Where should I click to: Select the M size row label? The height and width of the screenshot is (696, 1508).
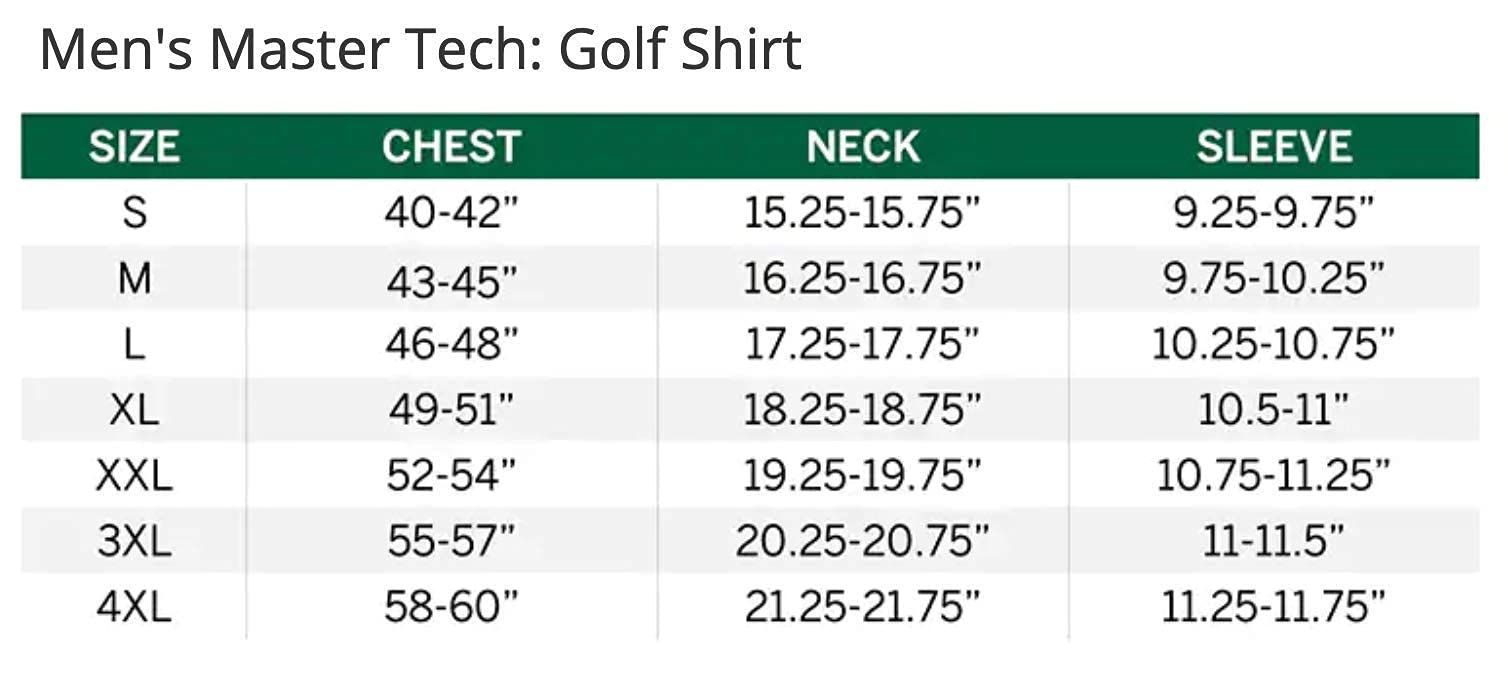pos(134,279)
